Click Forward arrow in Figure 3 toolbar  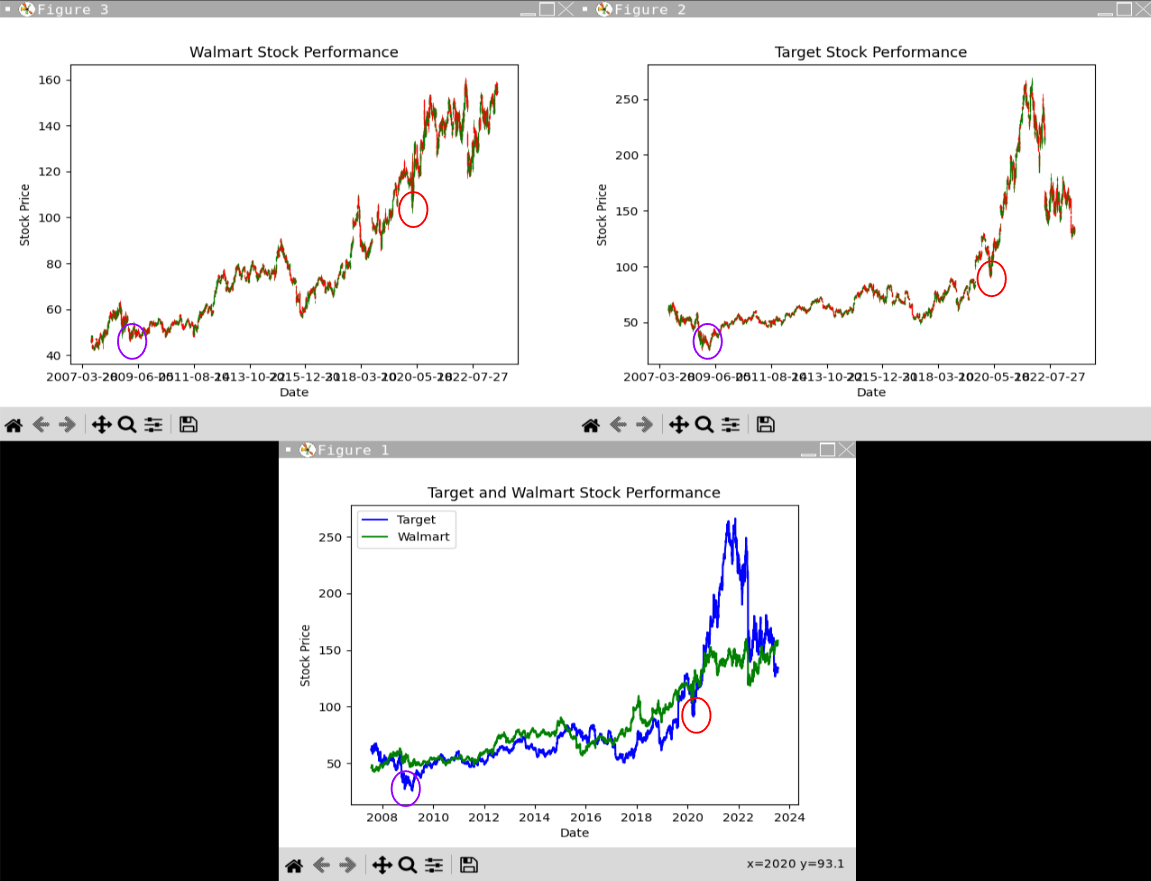[67, 424]
